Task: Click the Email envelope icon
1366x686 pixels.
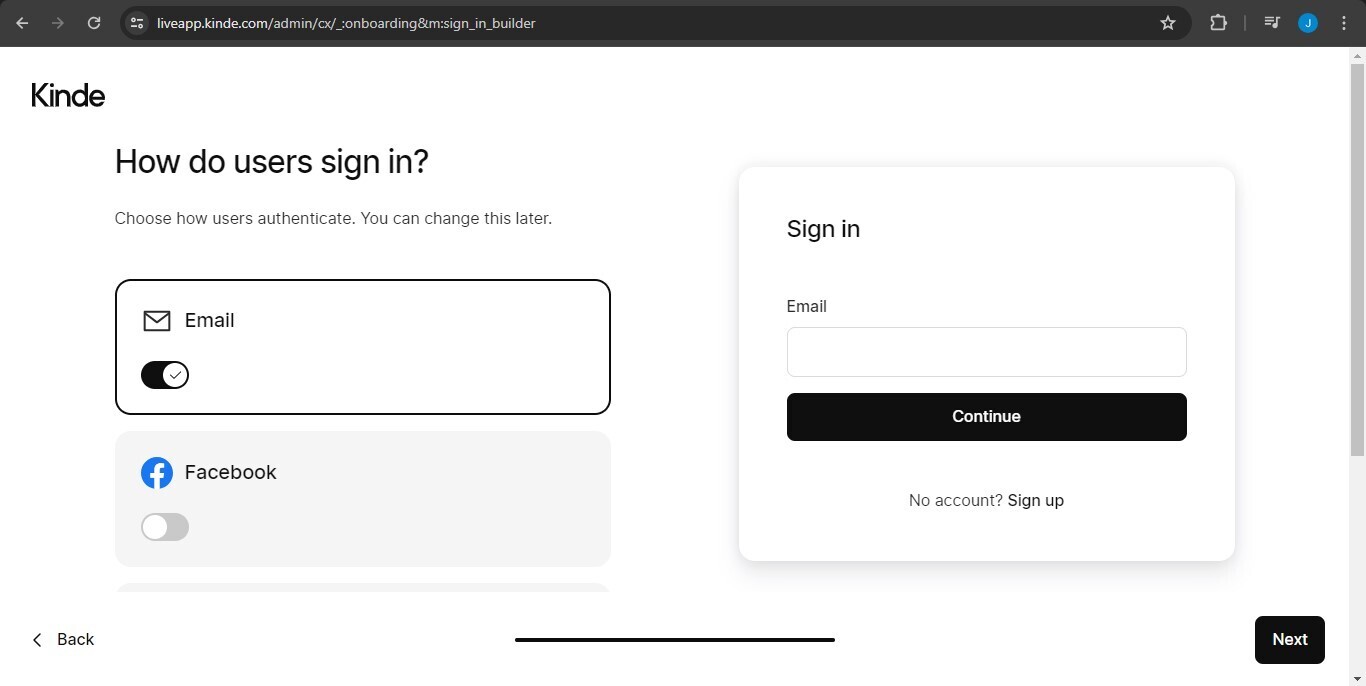Action: [157, 321]
